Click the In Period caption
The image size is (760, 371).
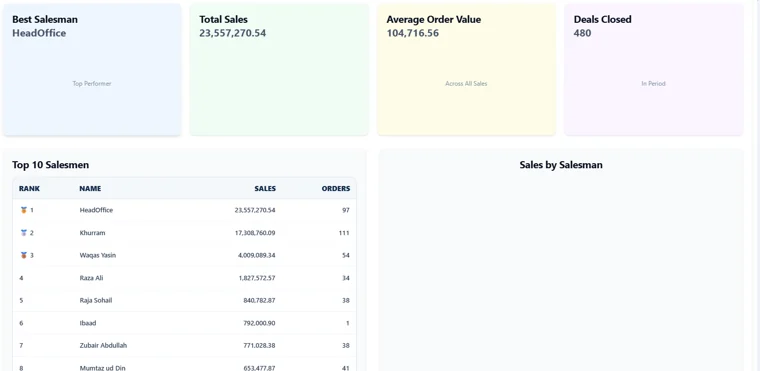click(653, 83)
